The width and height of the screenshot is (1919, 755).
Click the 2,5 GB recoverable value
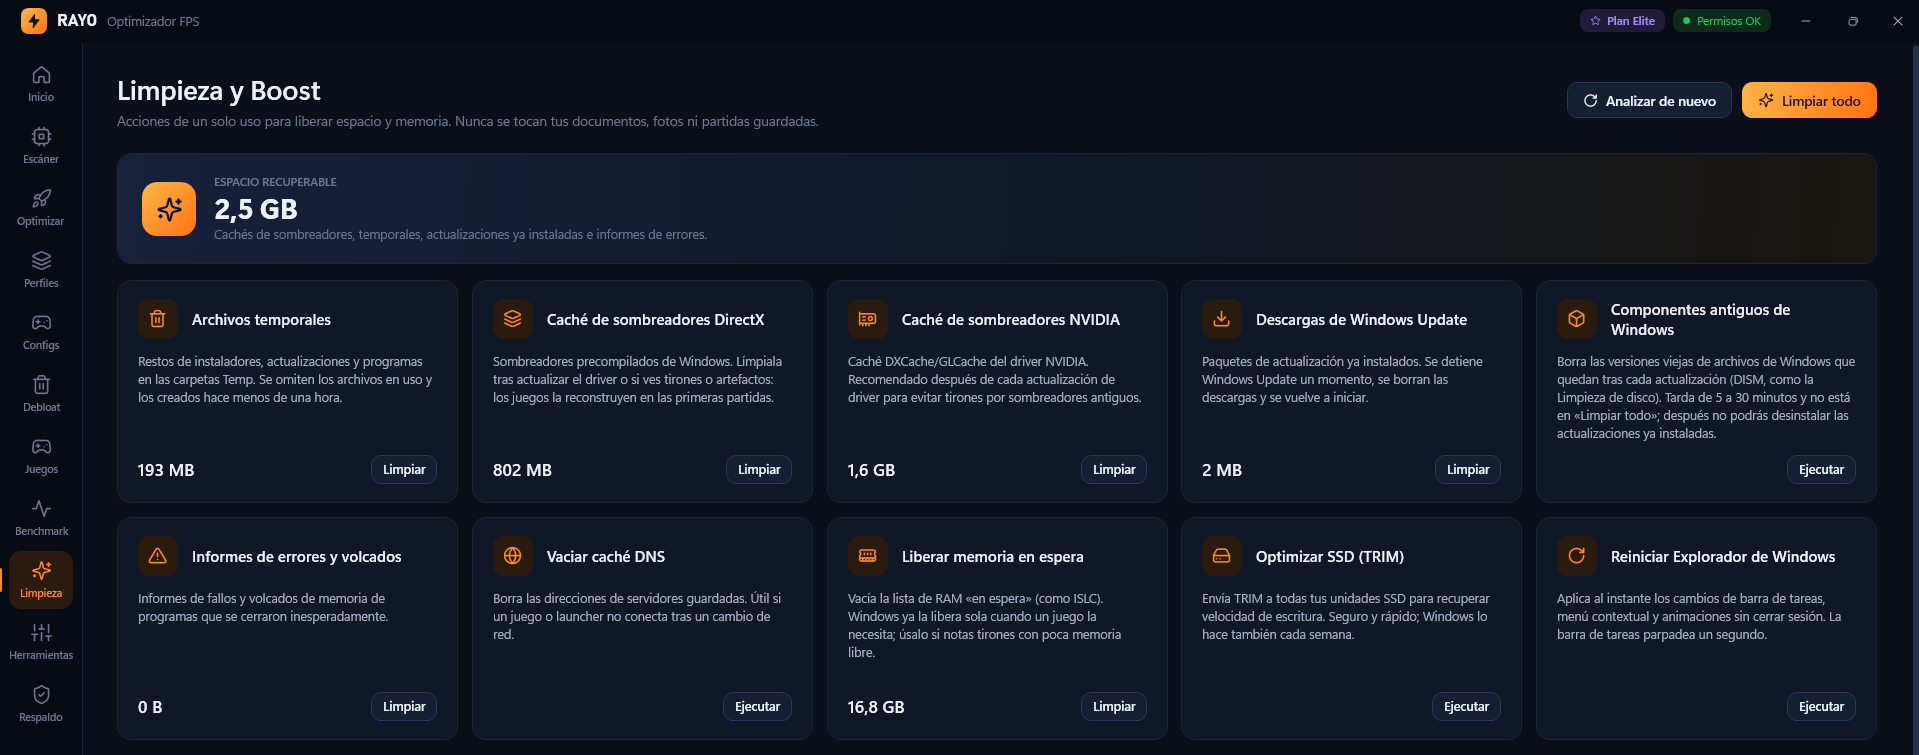tap(256, 209)
